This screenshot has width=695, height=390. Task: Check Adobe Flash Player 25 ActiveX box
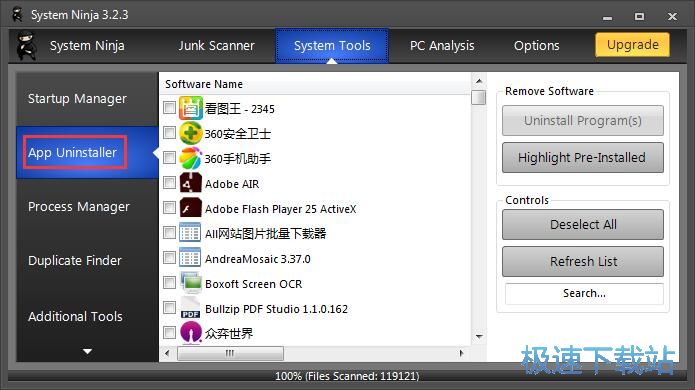coord(169,207)
